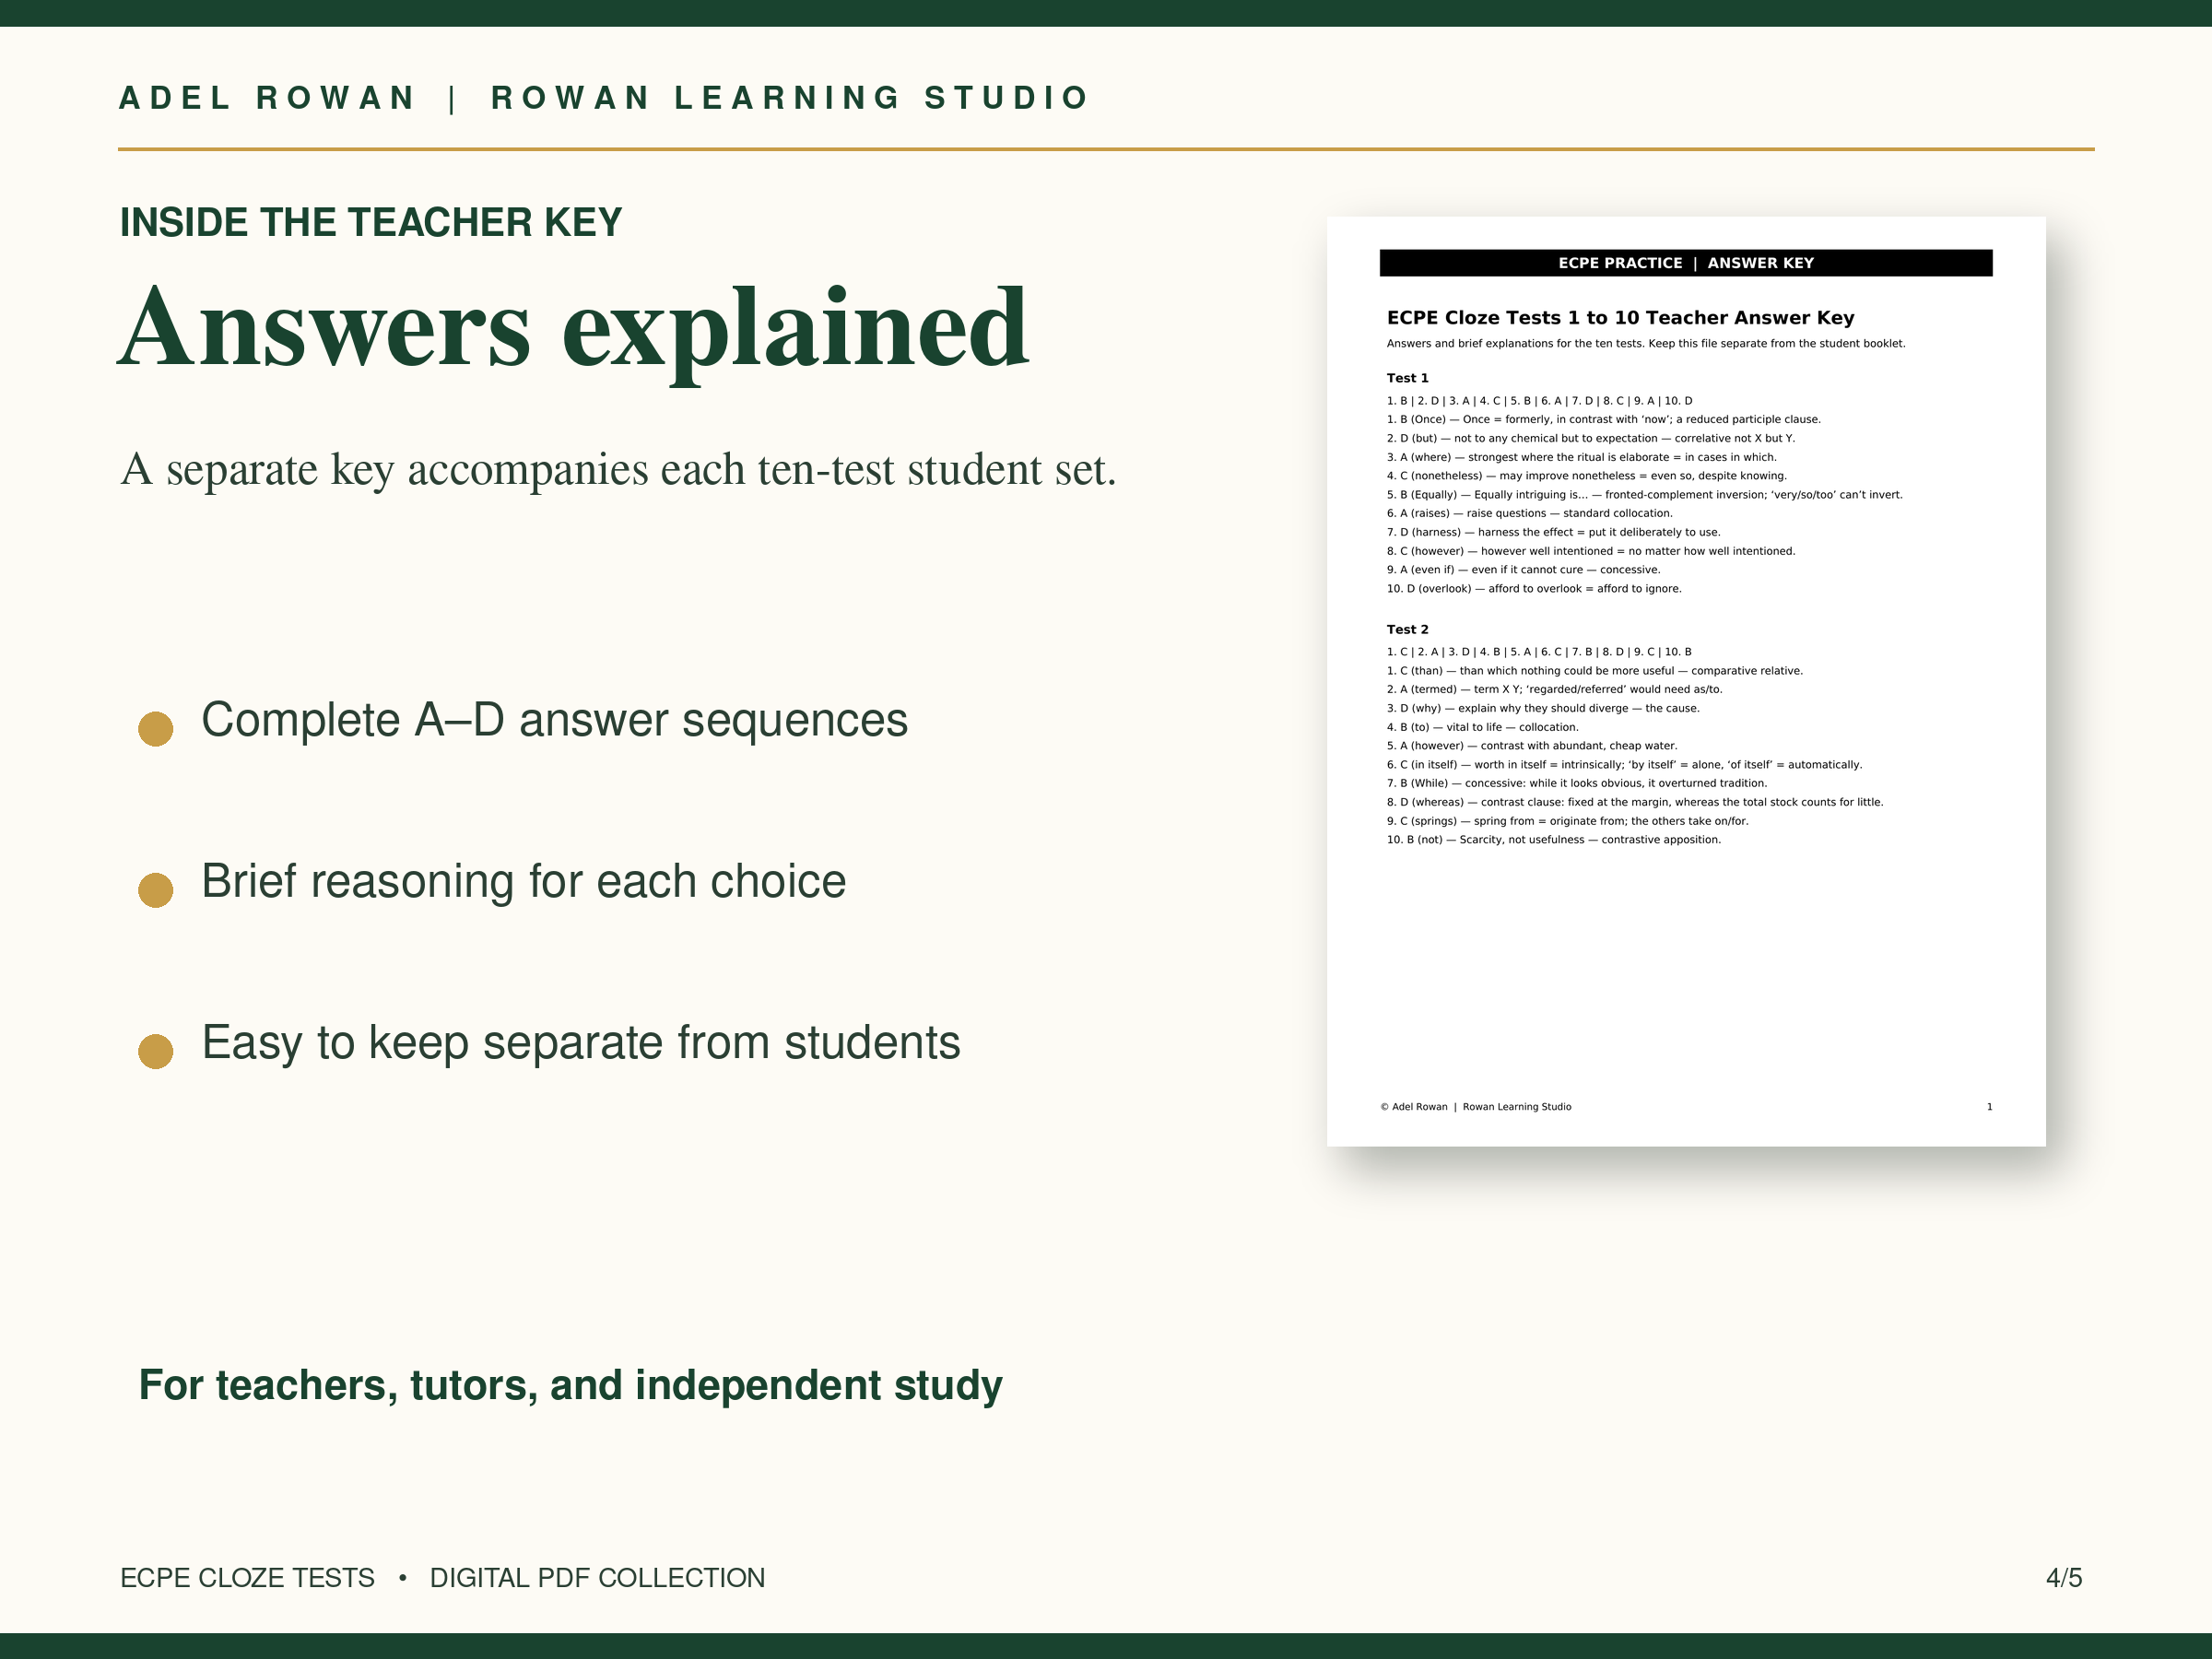
Task: Click the 'A separate key accompanies each ten-test student set.' line
Action: (618, 469)
